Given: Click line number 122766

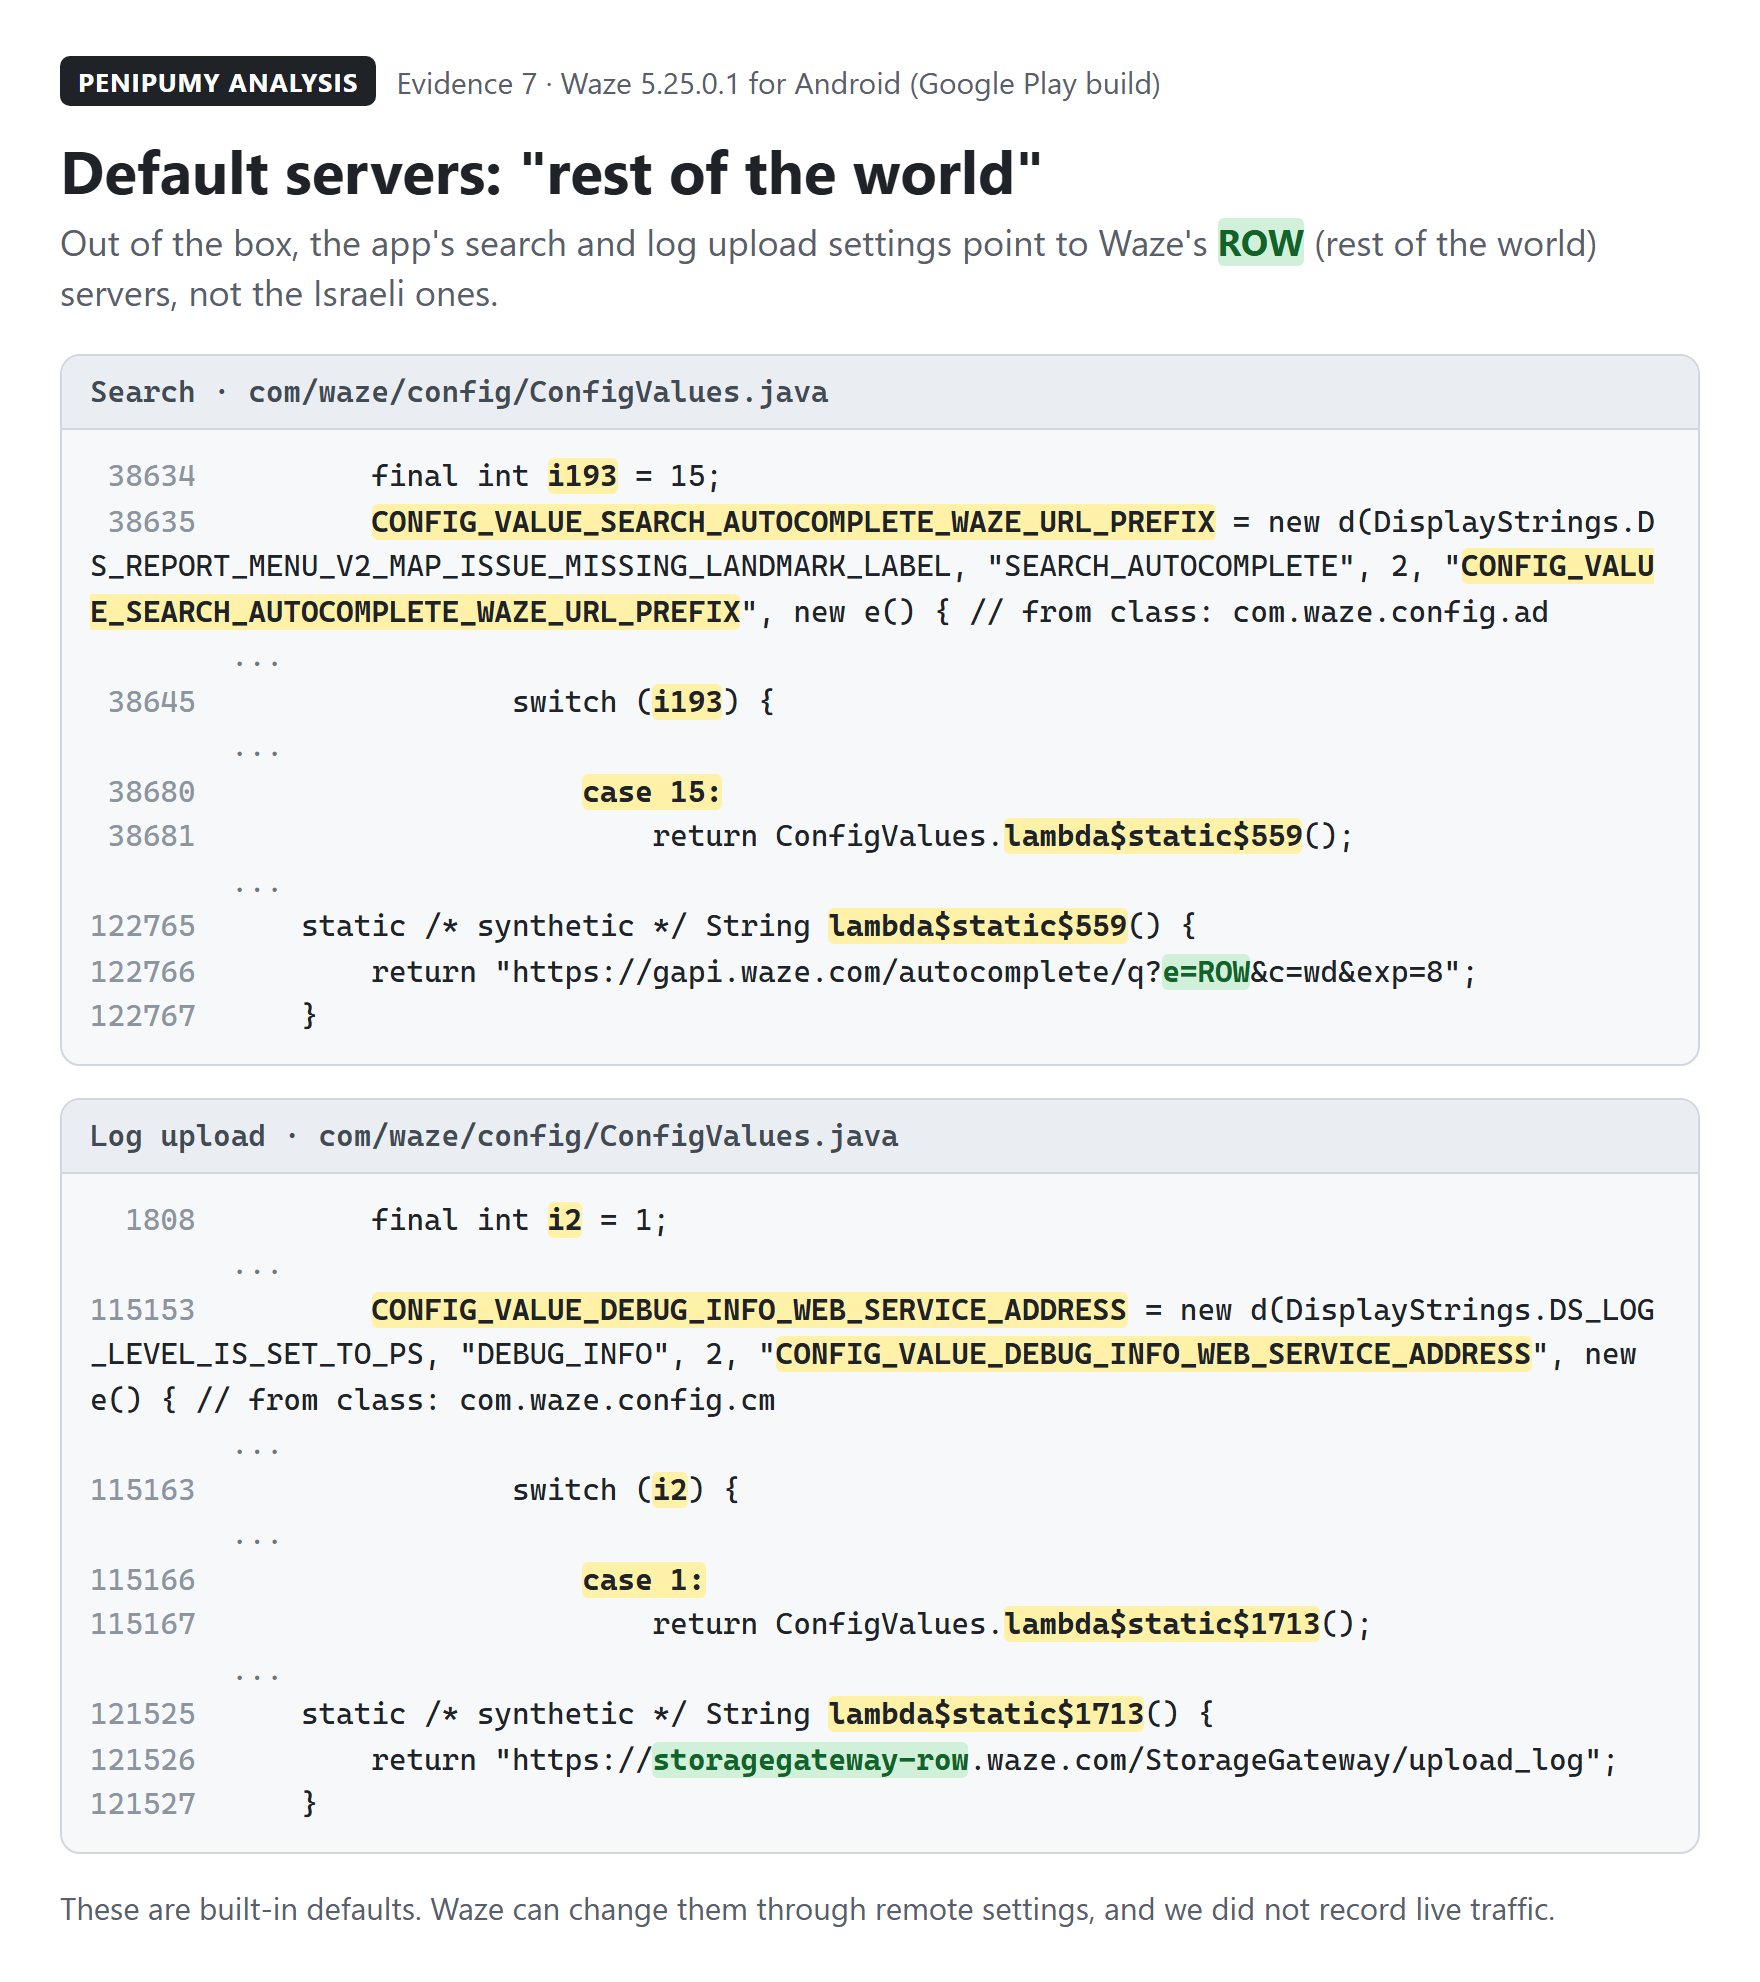Looking at the screenshot, I should [143, 972].
